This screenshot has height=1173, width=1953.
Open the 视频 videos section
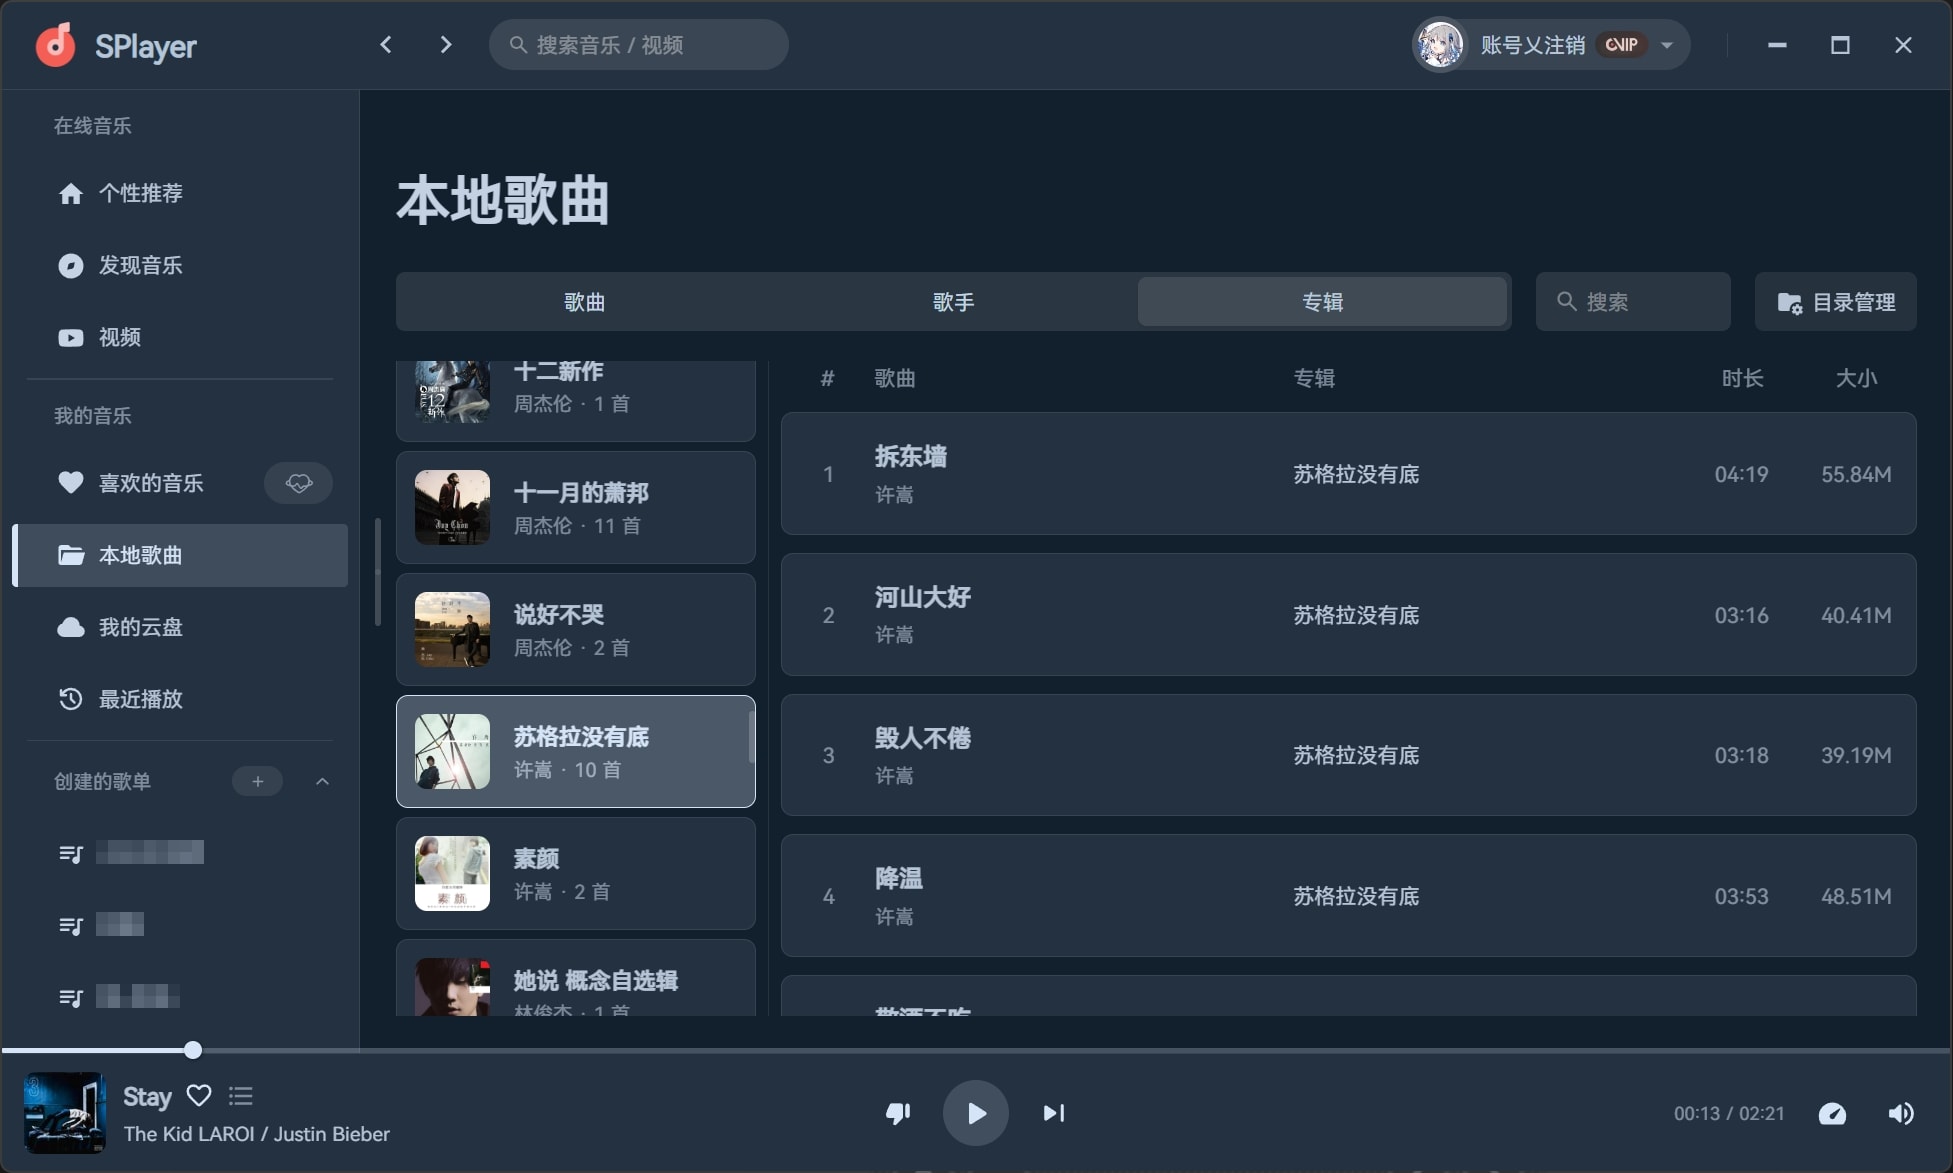pos(118,337)
